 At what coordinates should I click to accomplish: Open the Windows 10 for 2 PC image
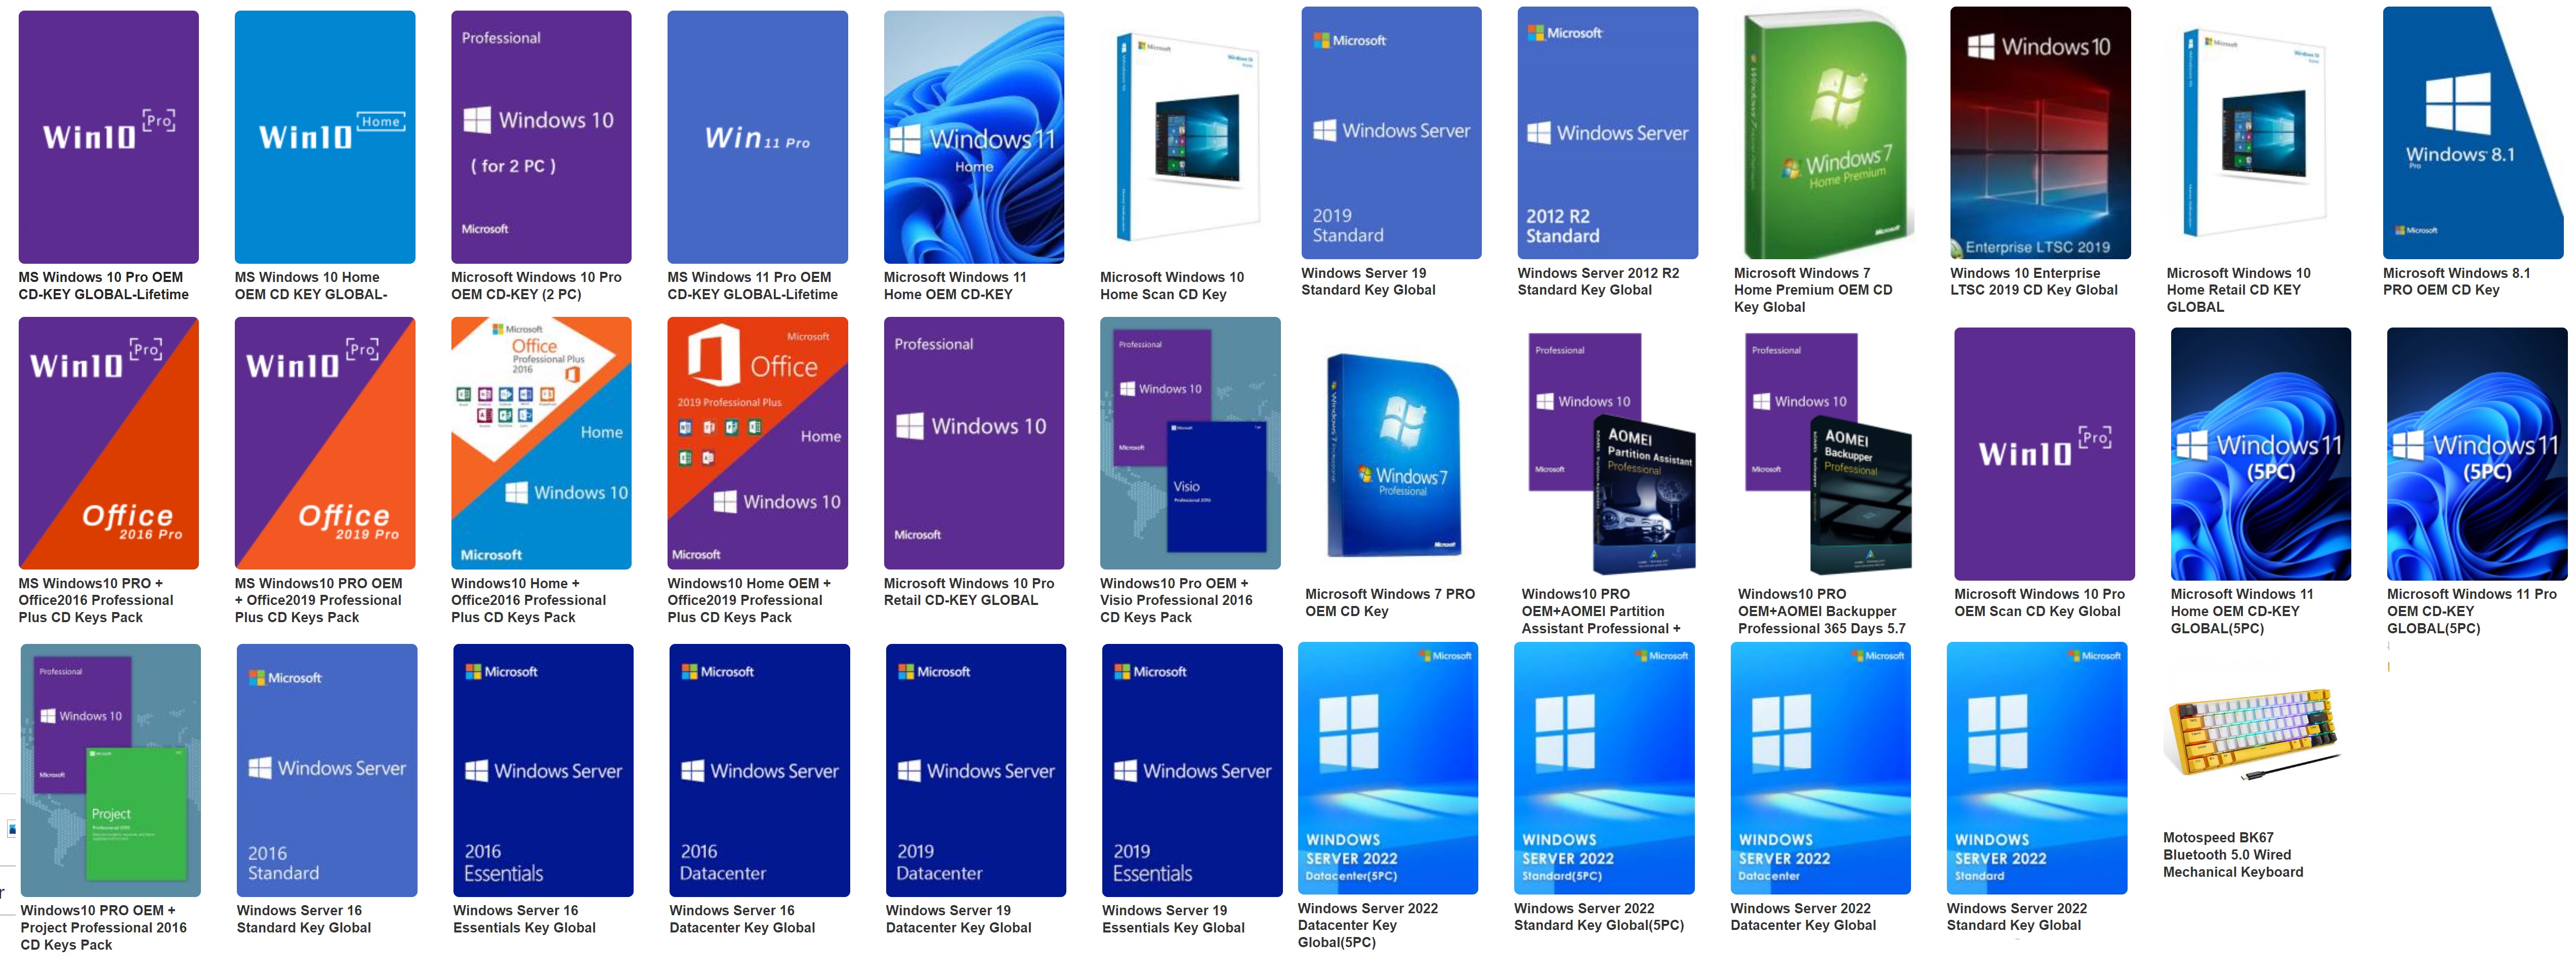pyautogui.click(x=541, y=137)
